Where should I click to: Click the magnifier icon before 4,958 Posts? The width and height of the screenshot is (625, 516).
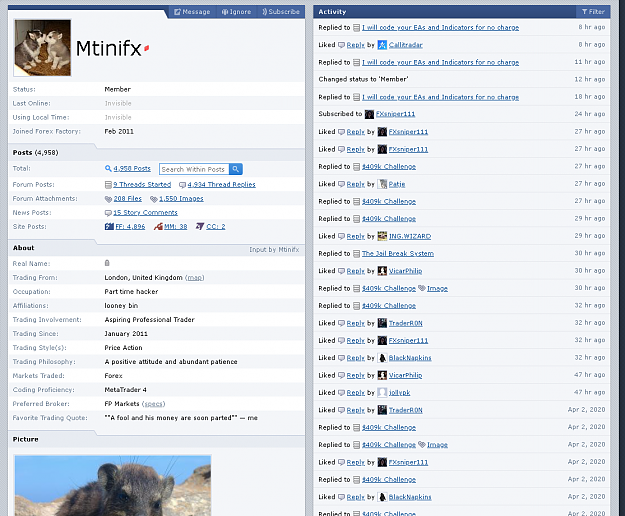click(108, 169)
